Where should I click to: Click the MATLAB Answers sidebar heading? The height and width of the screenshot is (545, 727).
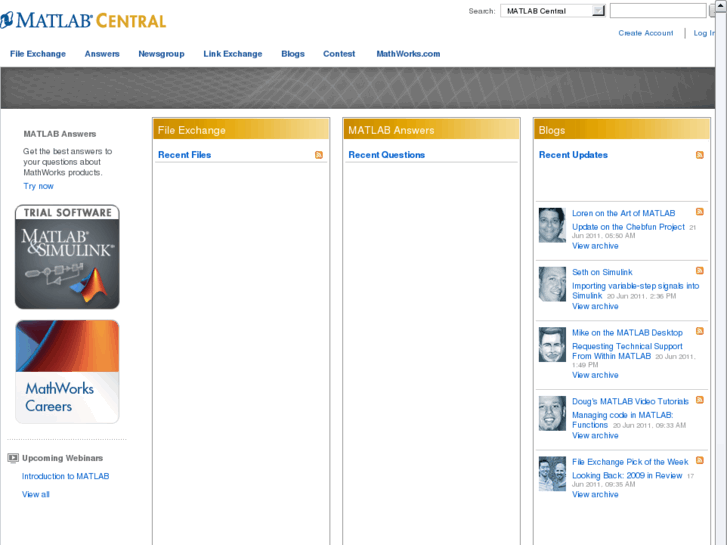pyautogui.click(x=60, y=134)
